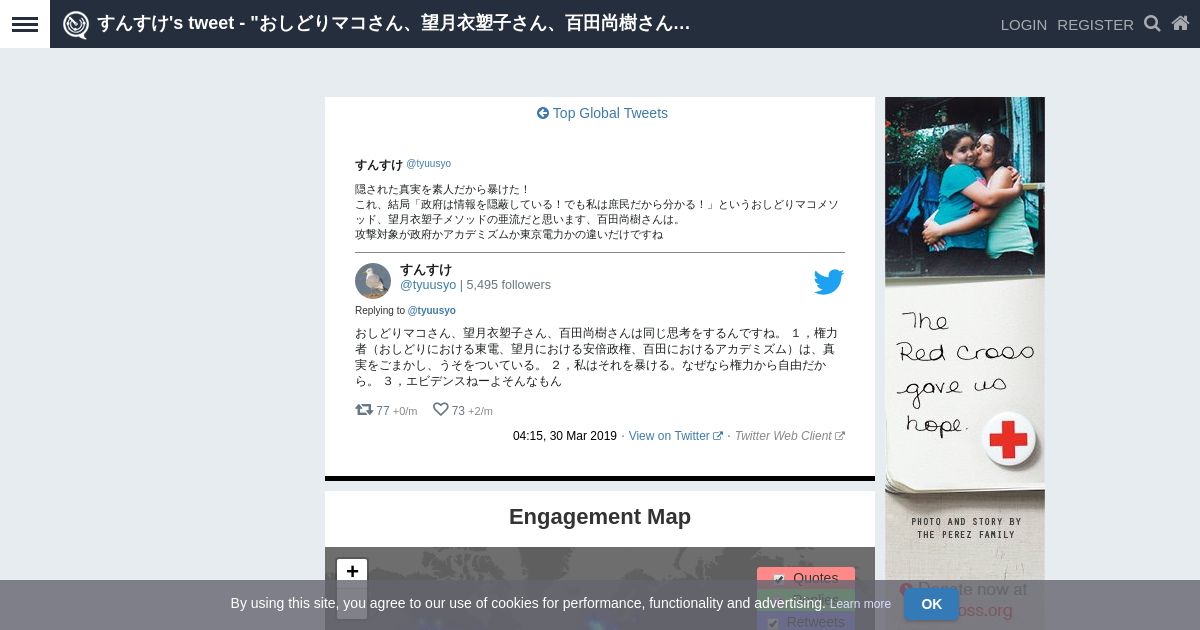Click LOGIN in the header

pos(1024,24)
